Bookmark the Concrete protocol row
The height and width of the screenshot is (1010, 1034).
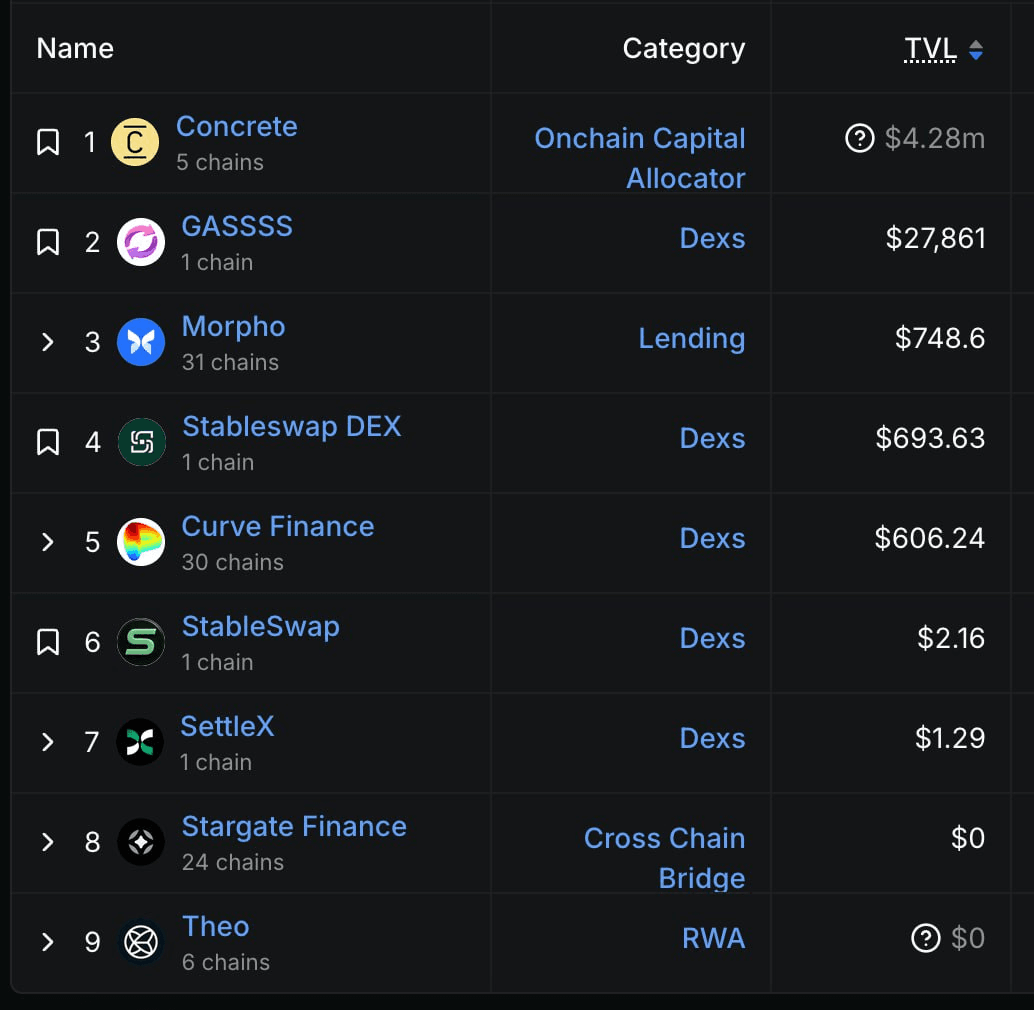[x=48, y=142]
